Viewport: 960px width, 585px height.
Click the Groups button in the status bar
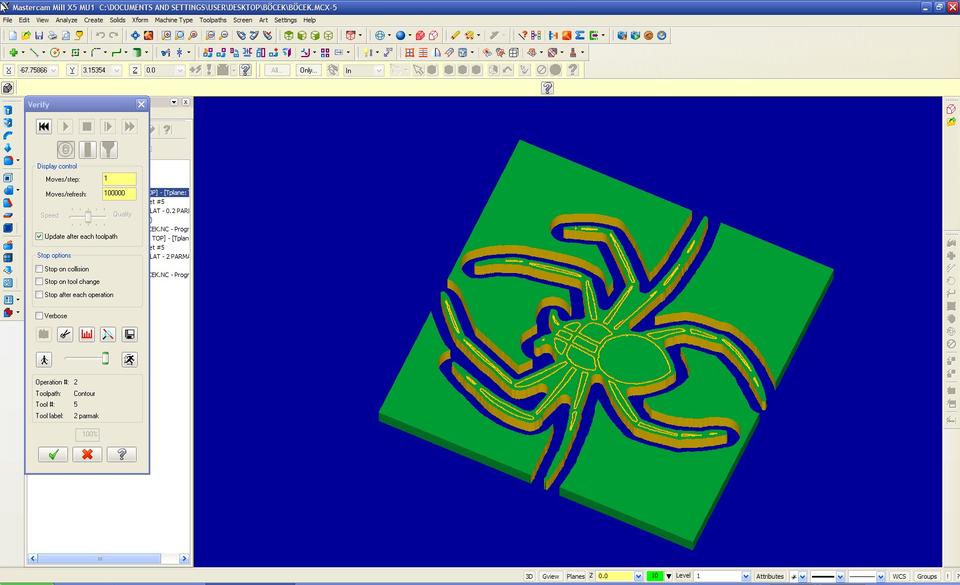pos(928,576)
